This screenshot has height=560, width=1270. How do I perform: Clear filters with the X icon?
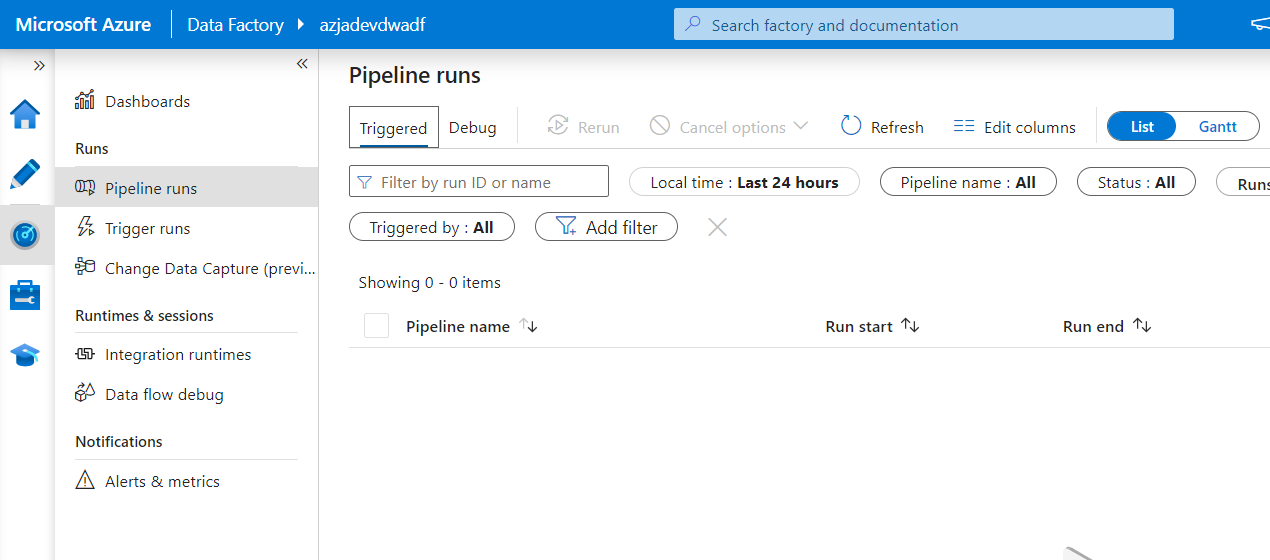(717, 227)
